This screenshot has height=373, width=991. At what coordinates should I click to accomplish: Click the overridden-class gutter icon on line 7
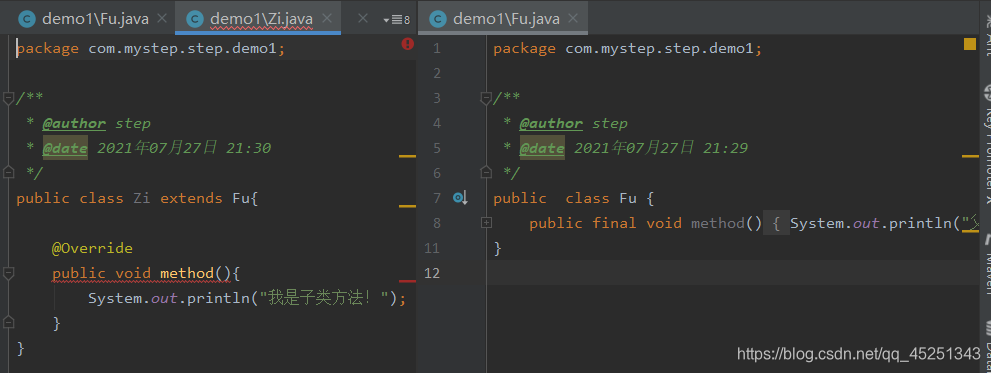coord(460,198)
